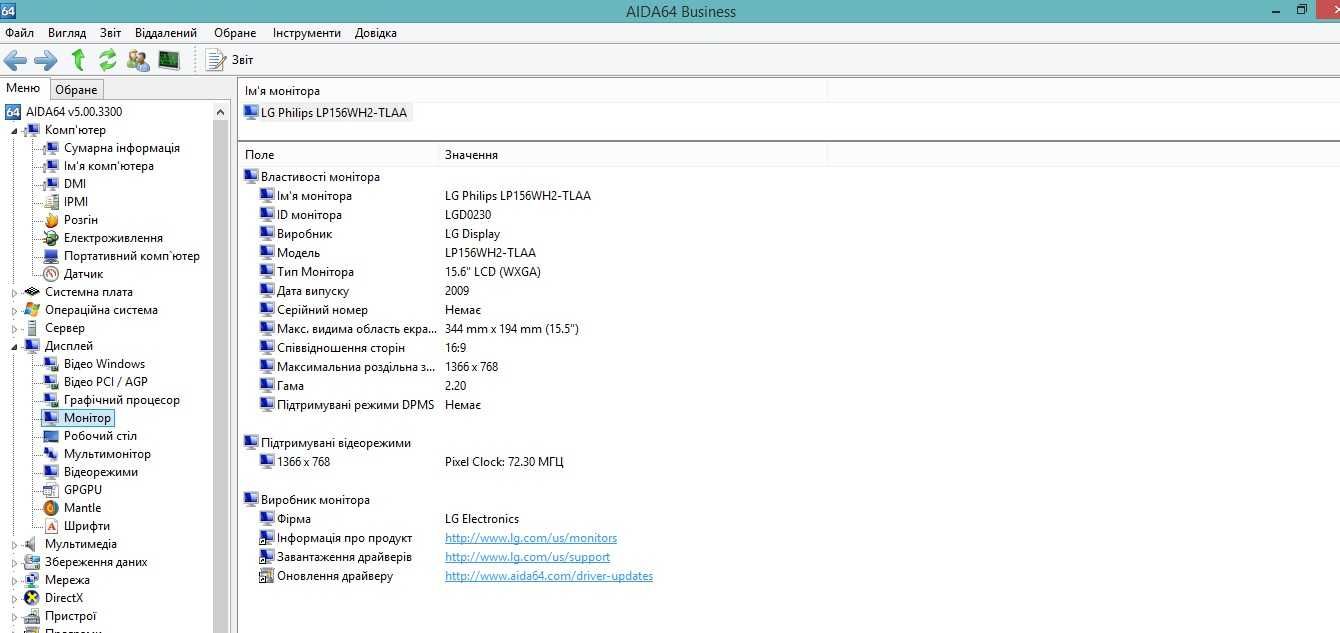Viewport: 1340px width, 633px height.
Task: Click the Шрифти font icon
Action: [x=51, y=526]
